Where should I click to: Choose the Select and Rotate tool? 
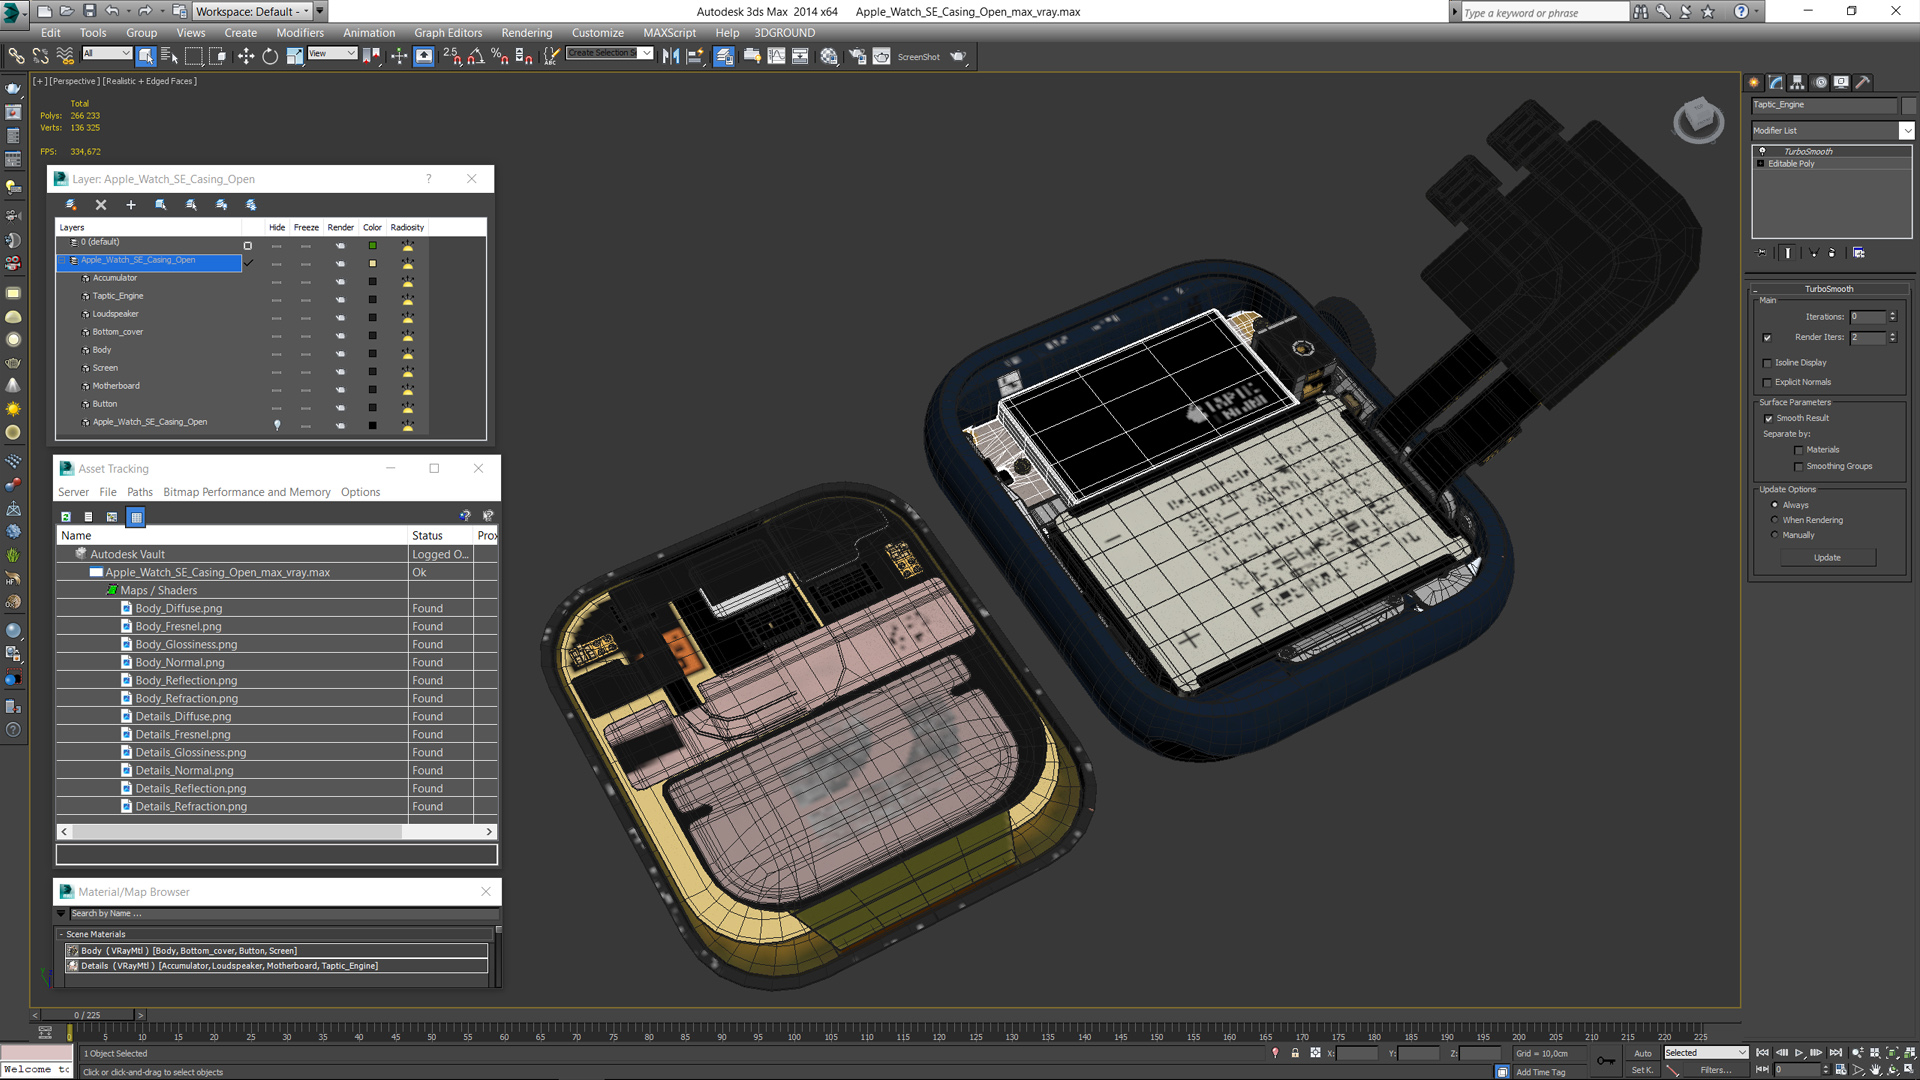(x=270, y=56)
